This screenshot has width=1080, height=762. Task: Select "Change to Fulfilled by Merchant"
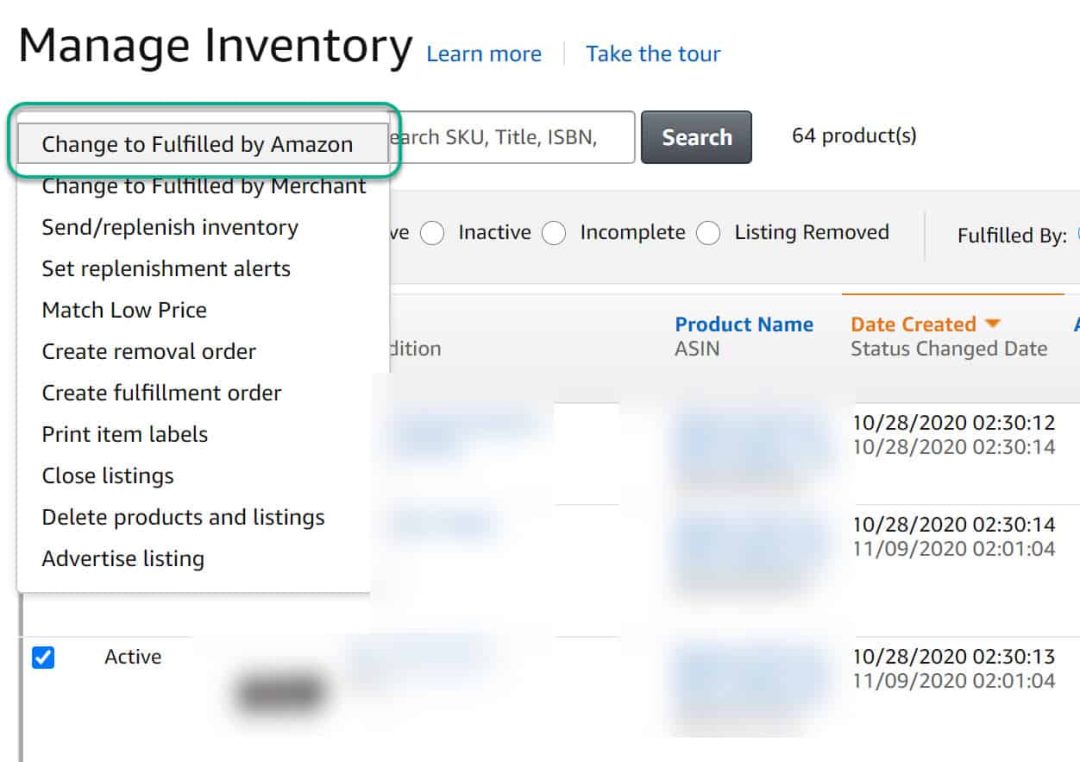click(204, 186)
